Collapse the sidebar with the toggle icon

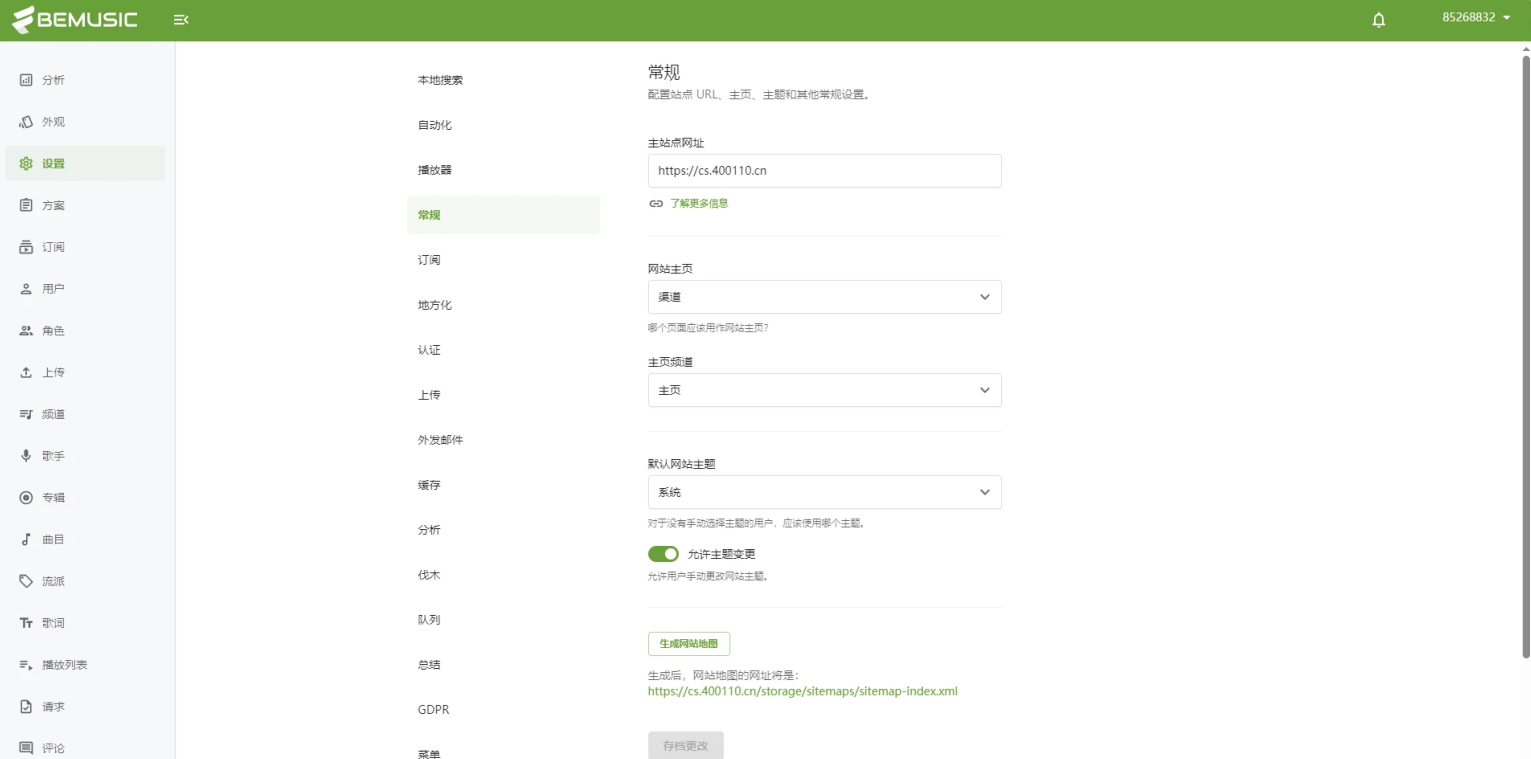point(181,19)
